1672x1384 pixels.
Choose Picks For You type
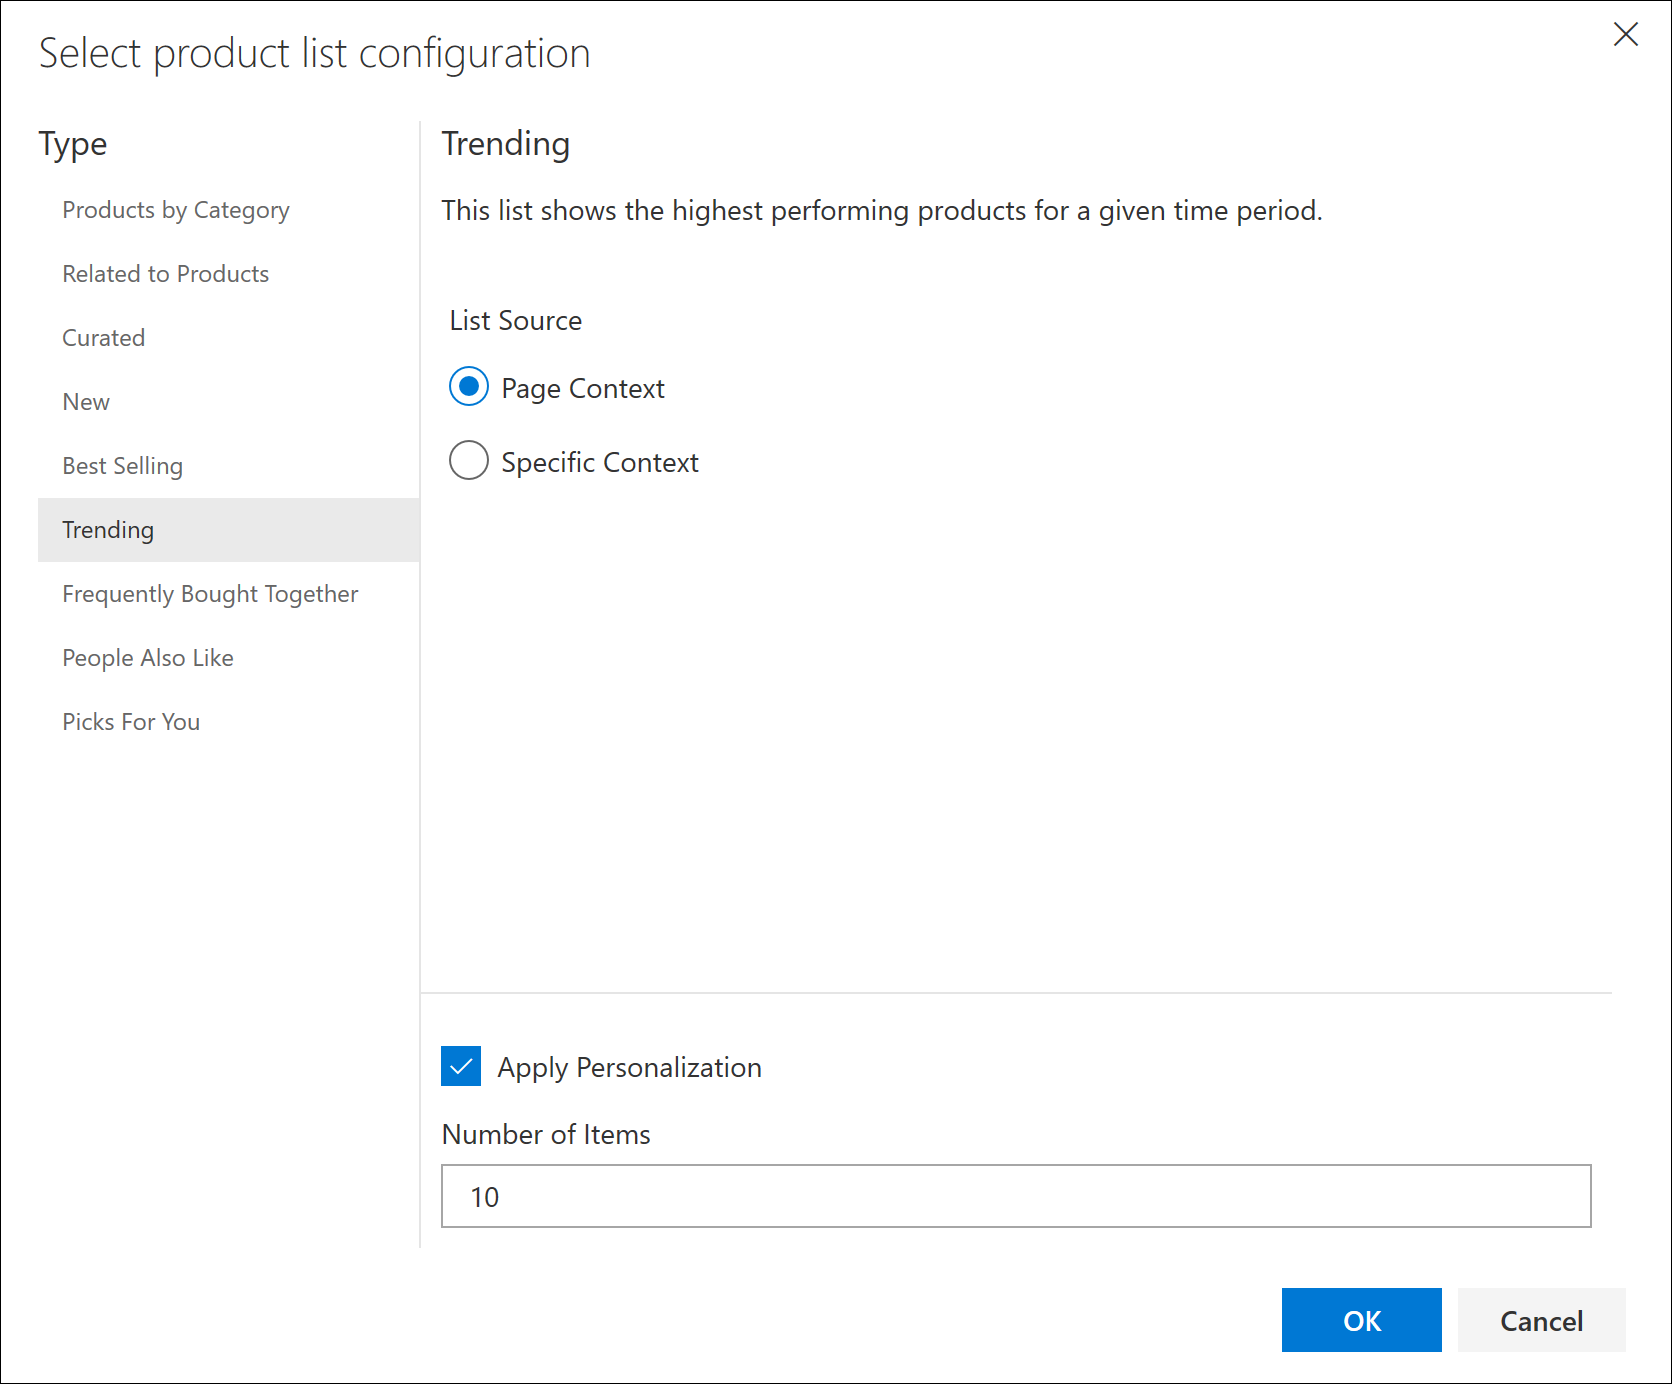coord(131,722)
